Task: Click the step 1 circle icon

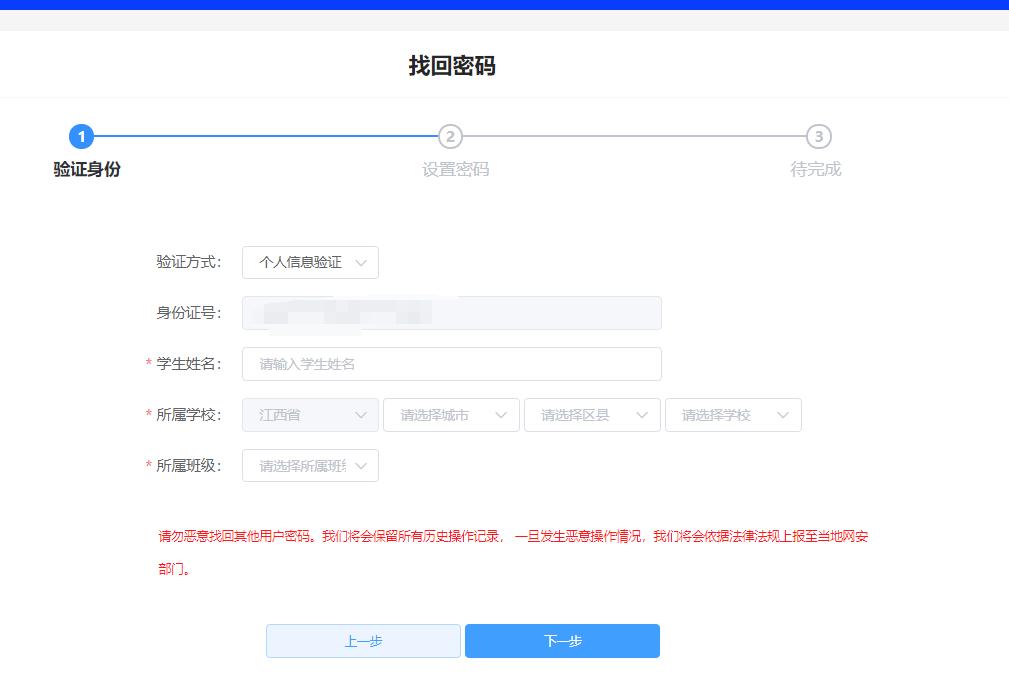Action: [81, 137]
